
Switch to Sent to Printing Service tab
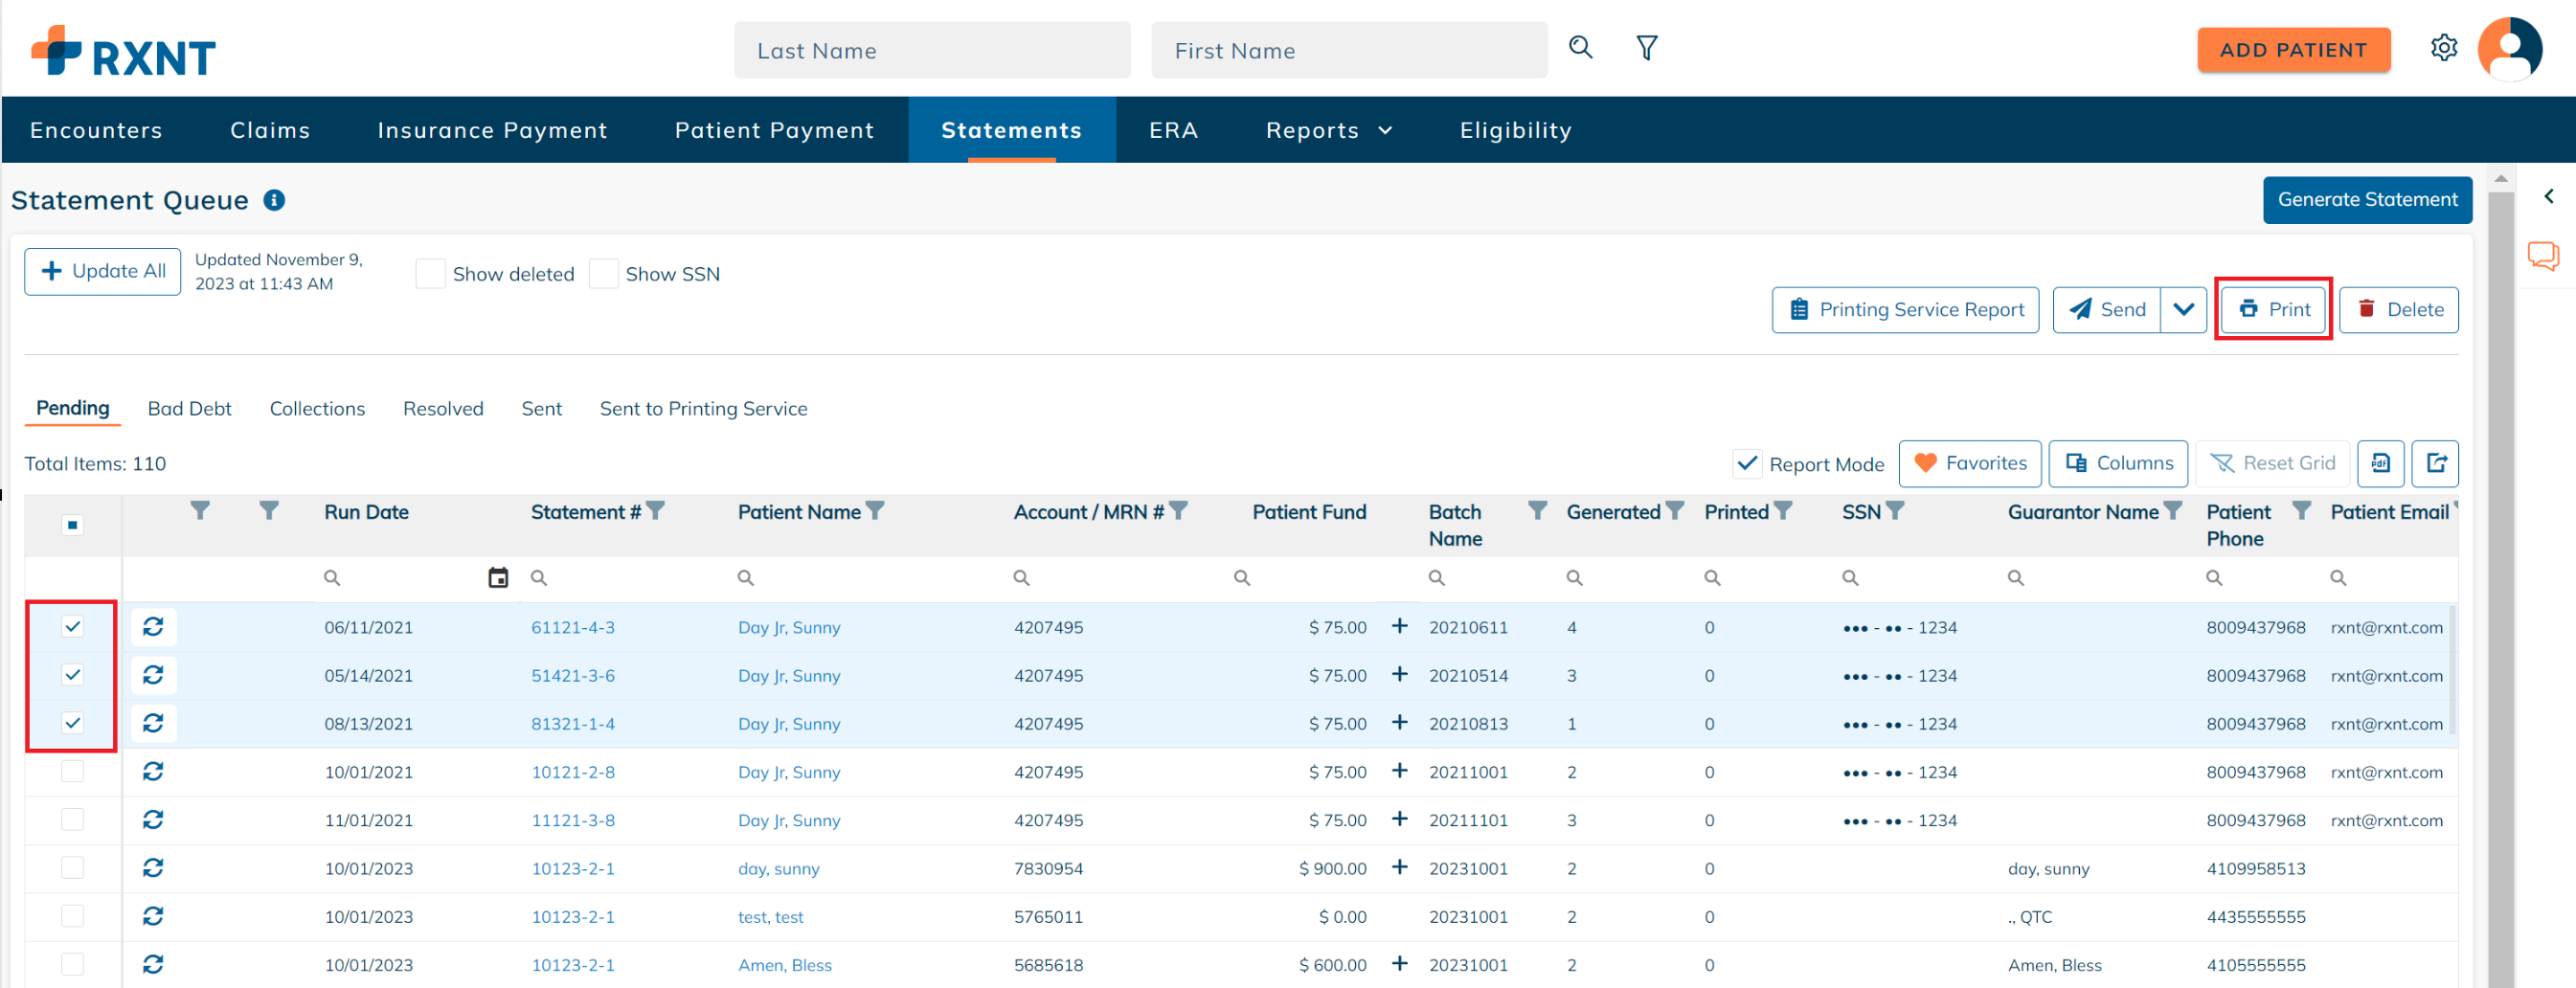(703, 408)
